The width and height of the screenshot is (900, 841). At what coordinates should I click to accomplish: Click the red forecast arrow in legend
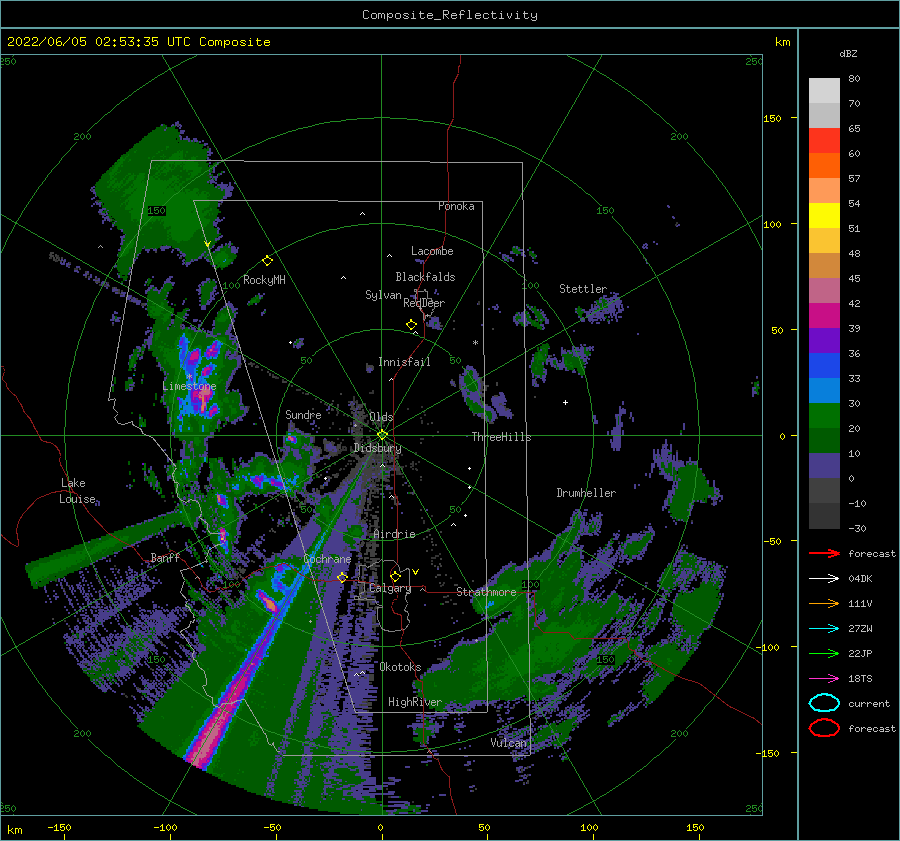pos(824,553)
